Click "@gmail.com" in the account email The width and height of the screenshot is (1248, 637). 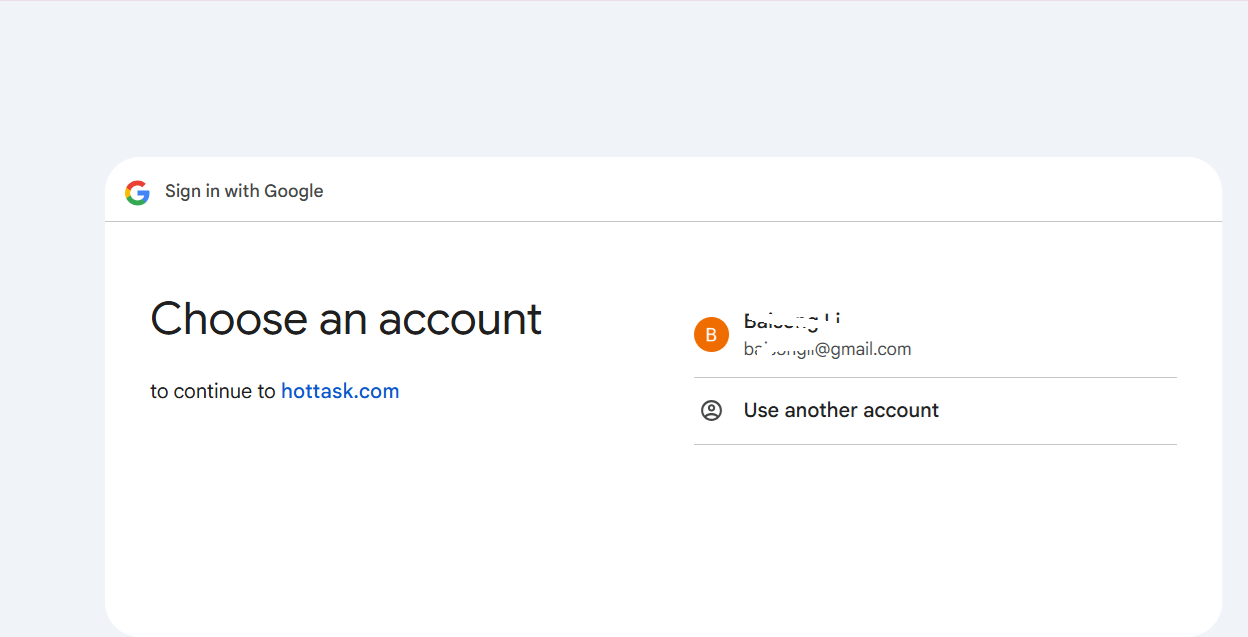864,349
